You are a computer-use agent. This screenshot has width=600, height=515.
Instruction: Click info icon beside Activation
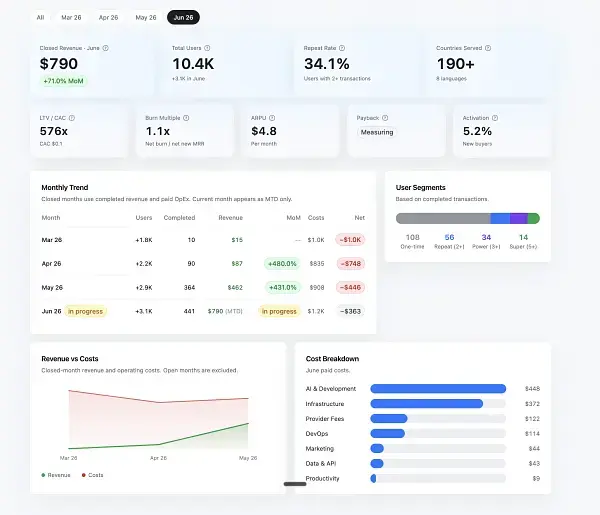tap(495, 118)
